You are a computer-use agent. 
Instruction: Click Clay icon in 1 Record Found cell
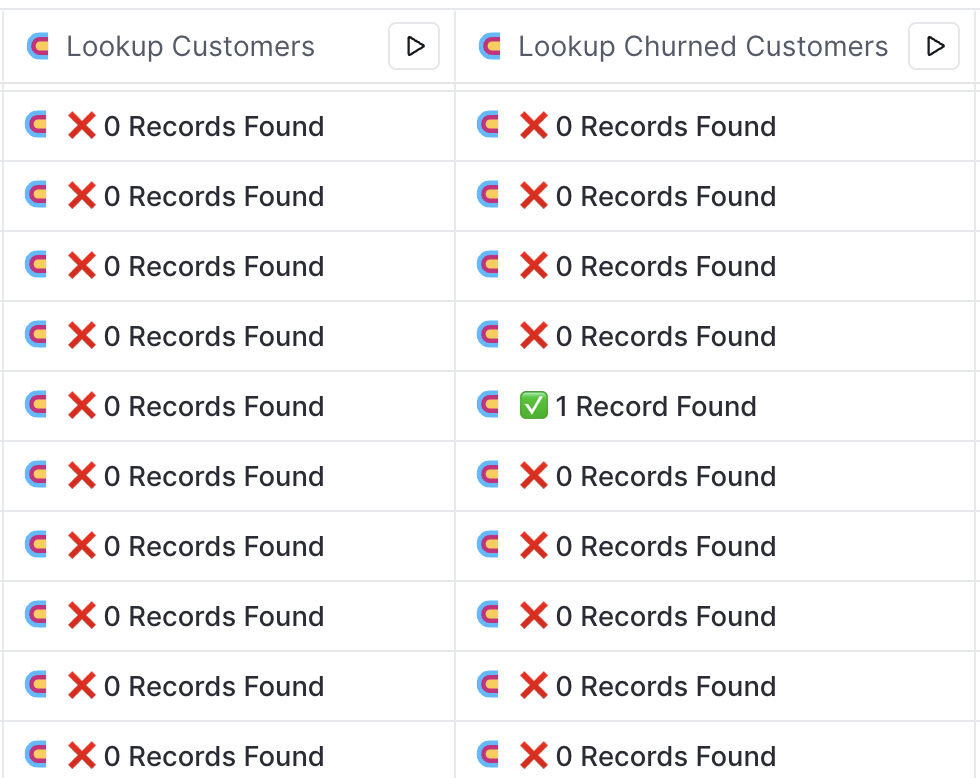488,404
